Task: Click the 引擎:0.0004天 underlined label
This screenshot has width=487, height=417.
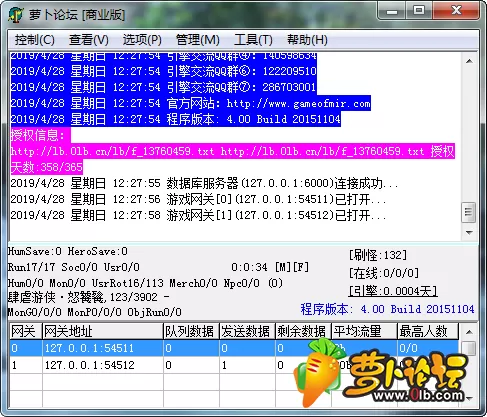Action: click(x=393, y=291)
